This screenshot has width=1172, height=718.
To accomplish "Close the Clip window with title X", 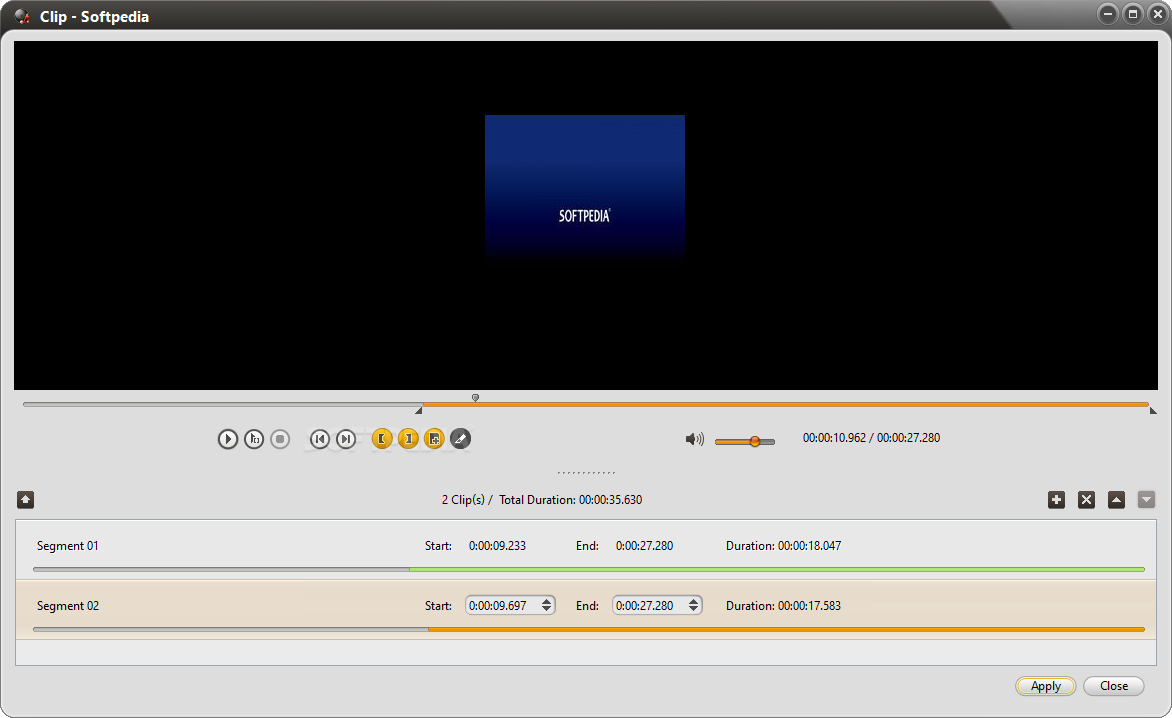I will tap(1158, 14).
